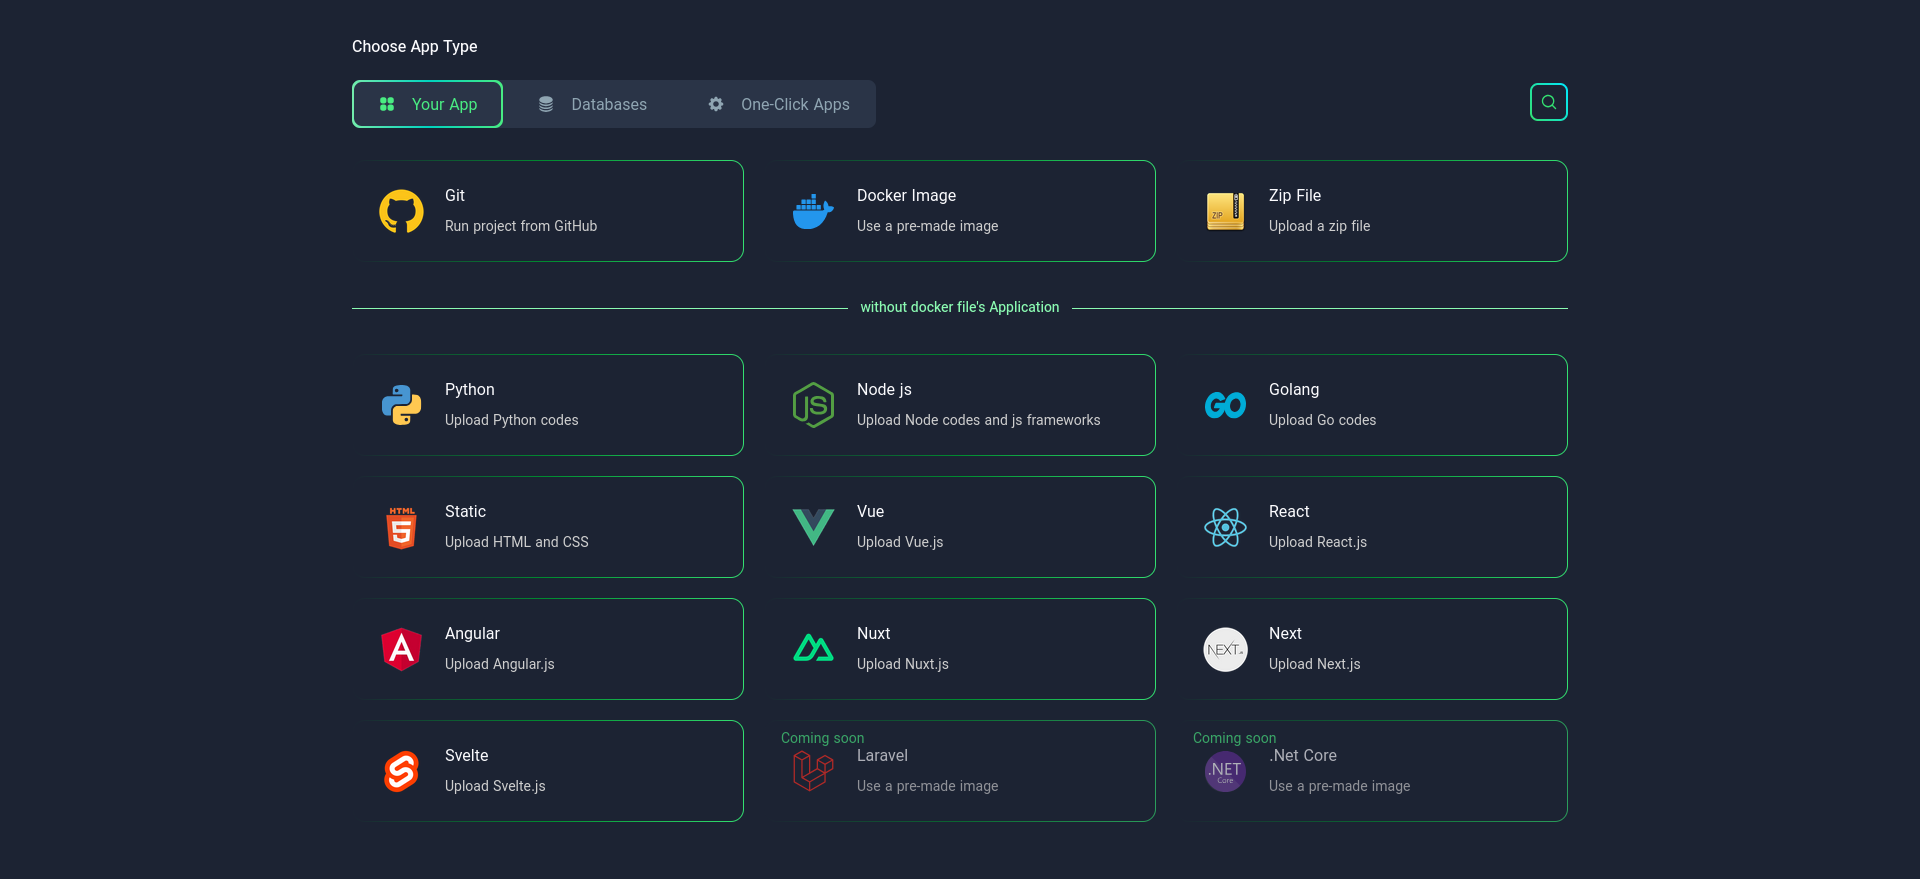Viewport: 1920px width, 879px height.
Task: Click the purple .NET Core icon
Action: pyautogui.click(x=1225, y=771)
